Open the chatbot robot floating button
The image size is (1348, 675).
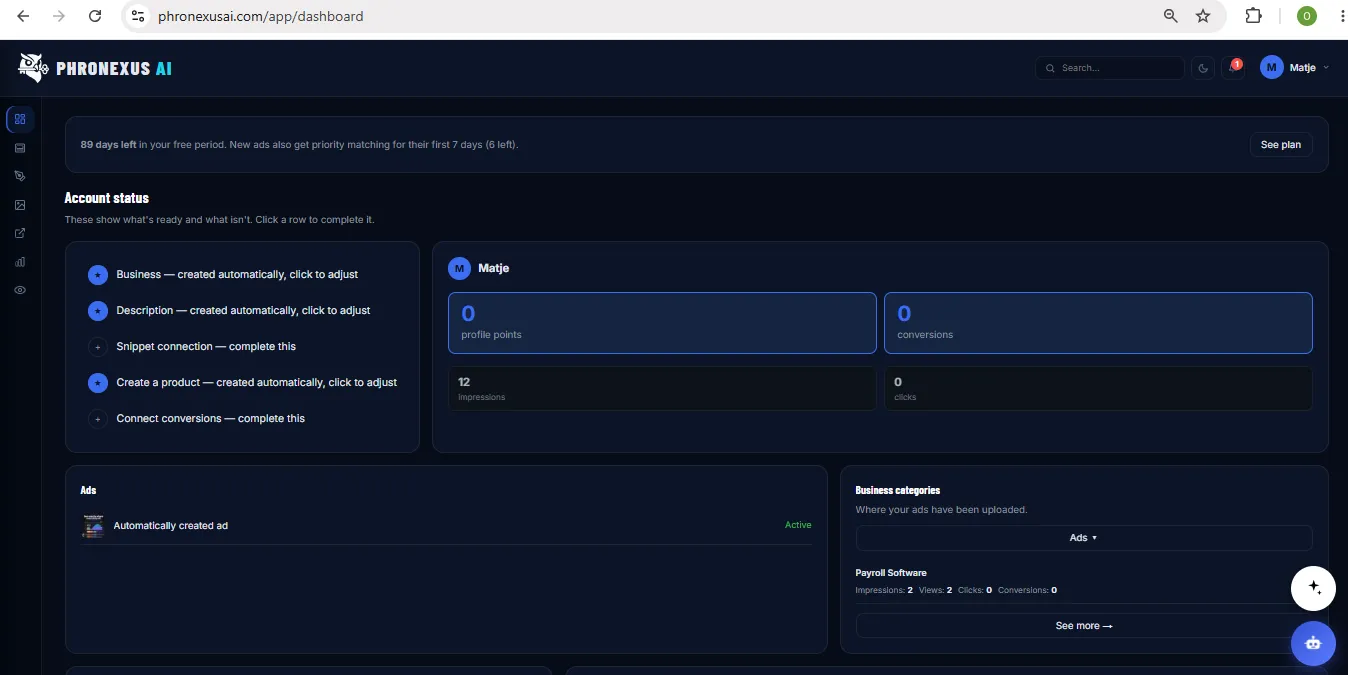[x=1313, y=643]
